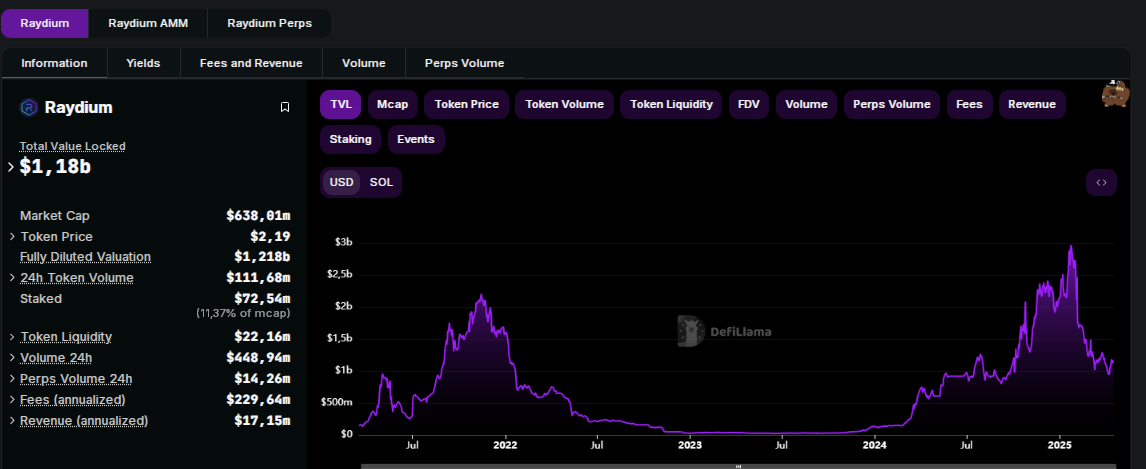Switch chart denomination to USD
The width and height of the screenshot is (1146, 469).
tap(341, 183)
